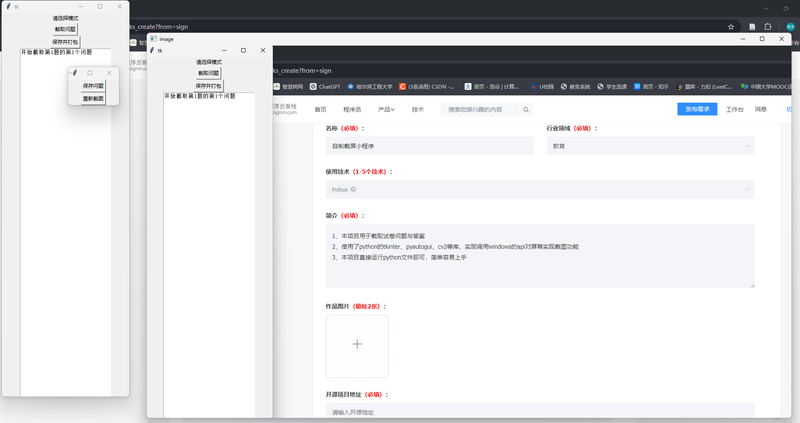
Task: Open the document icon next to the bookmark star
Action: [x=752, y=27]
